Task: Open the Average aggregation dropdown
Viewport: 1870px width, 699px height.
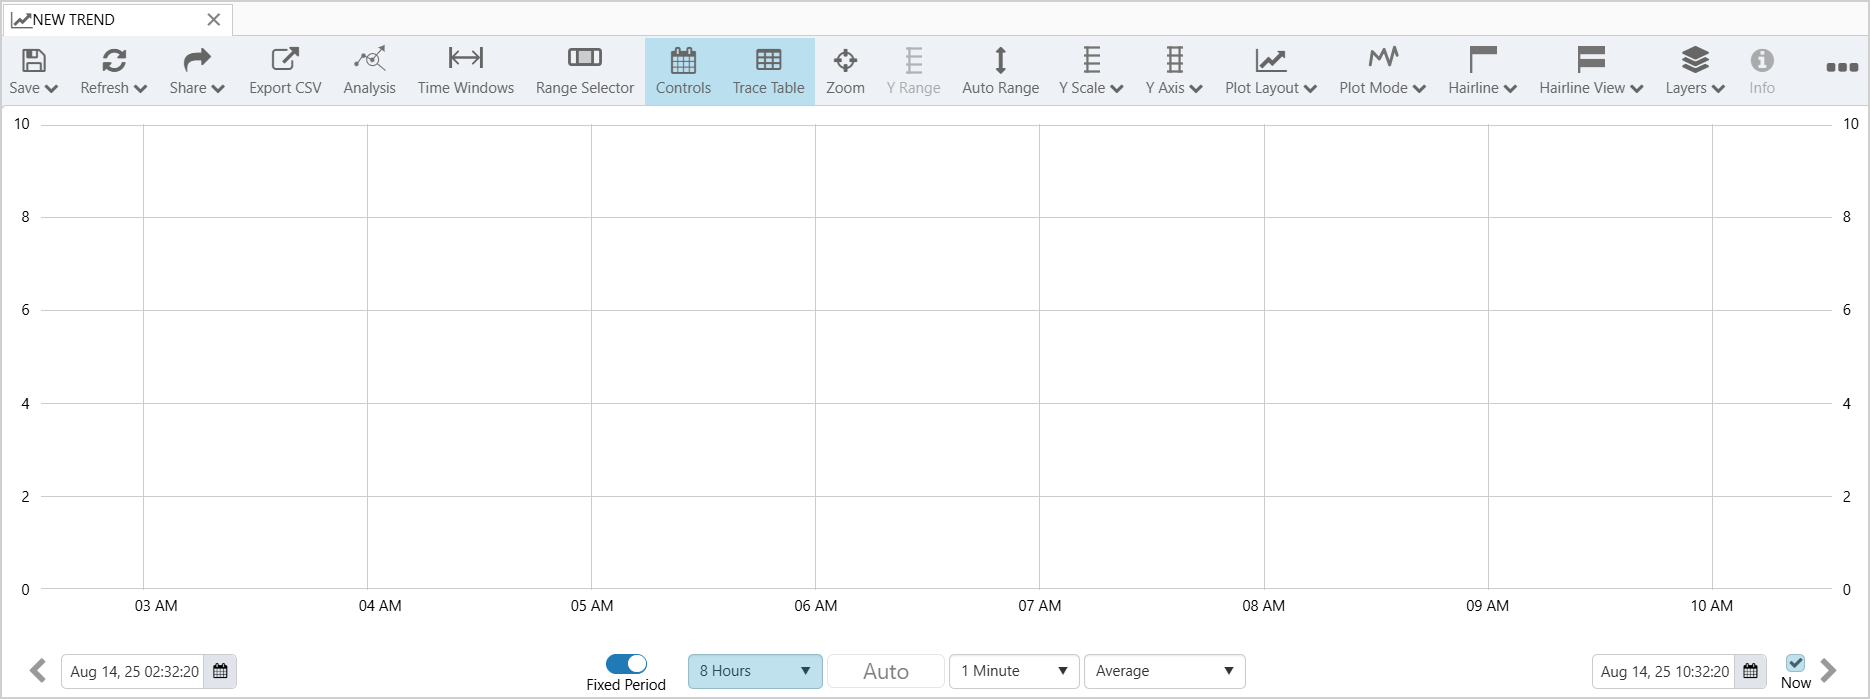Action: point(1164,671)
